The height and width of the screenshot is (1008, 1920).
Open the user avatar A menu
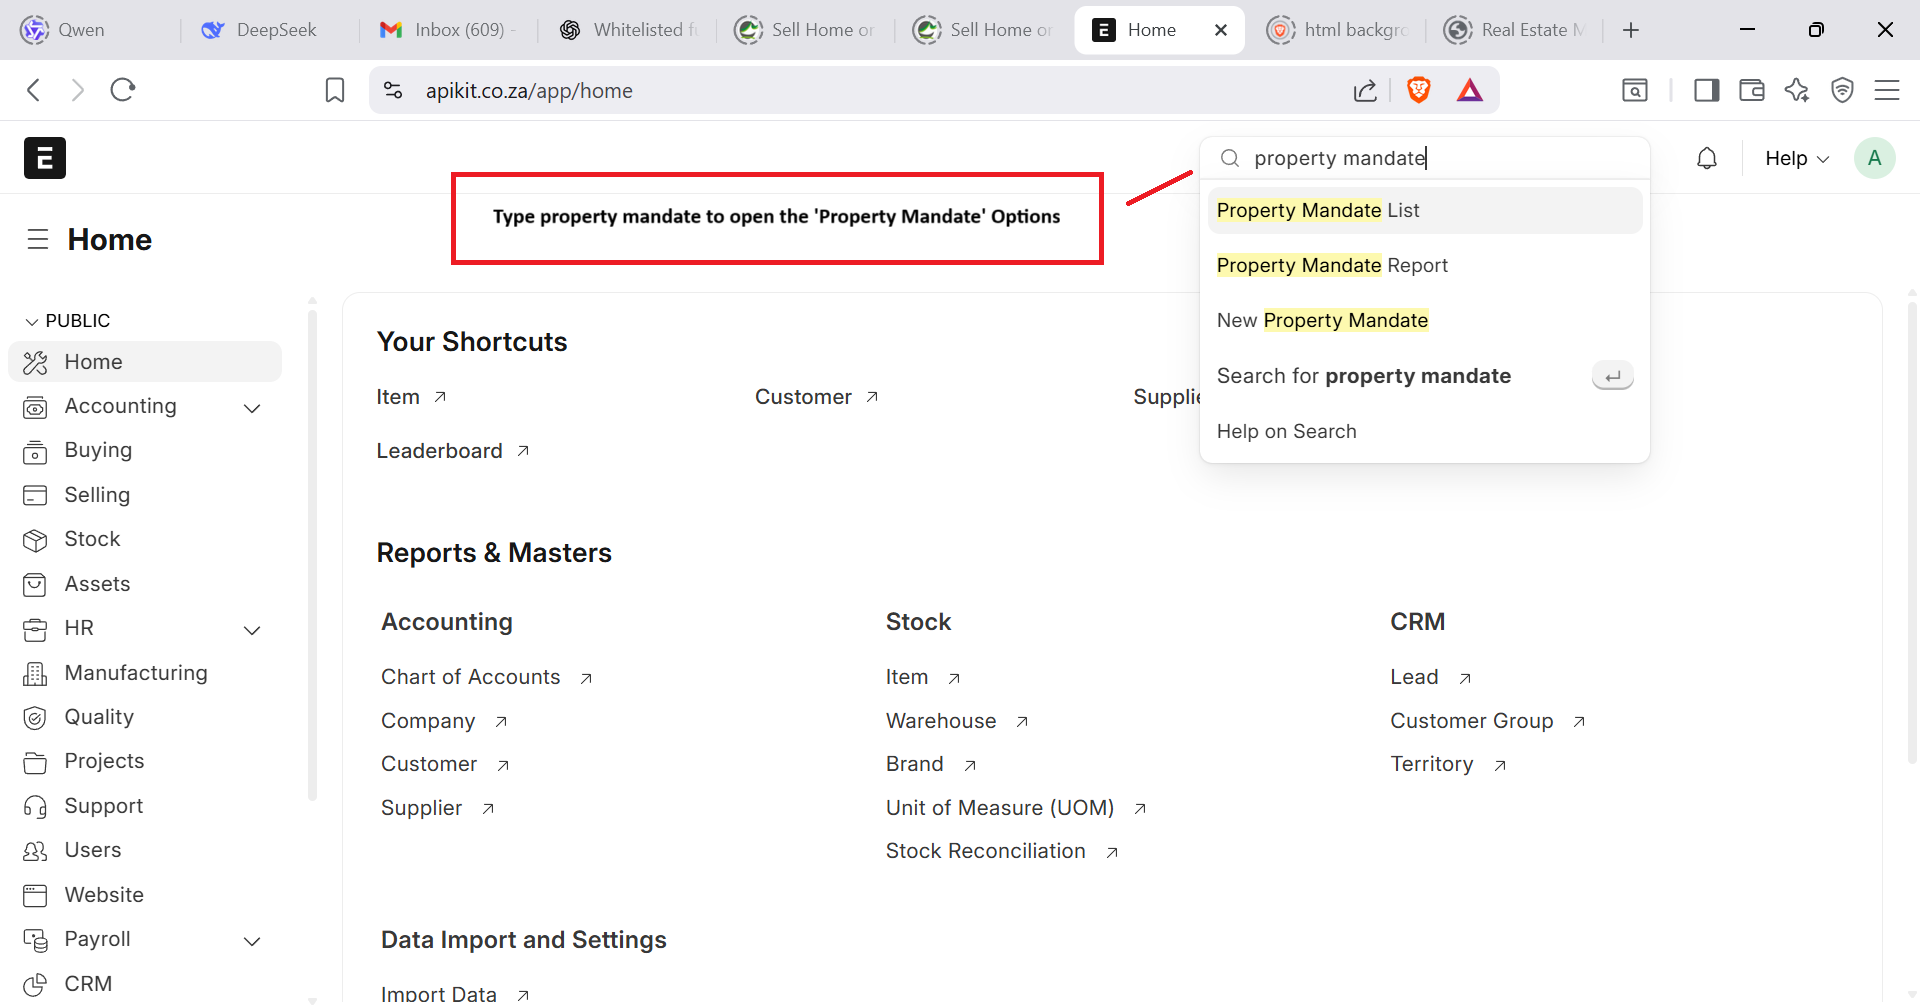click(x=1874, y=158)
